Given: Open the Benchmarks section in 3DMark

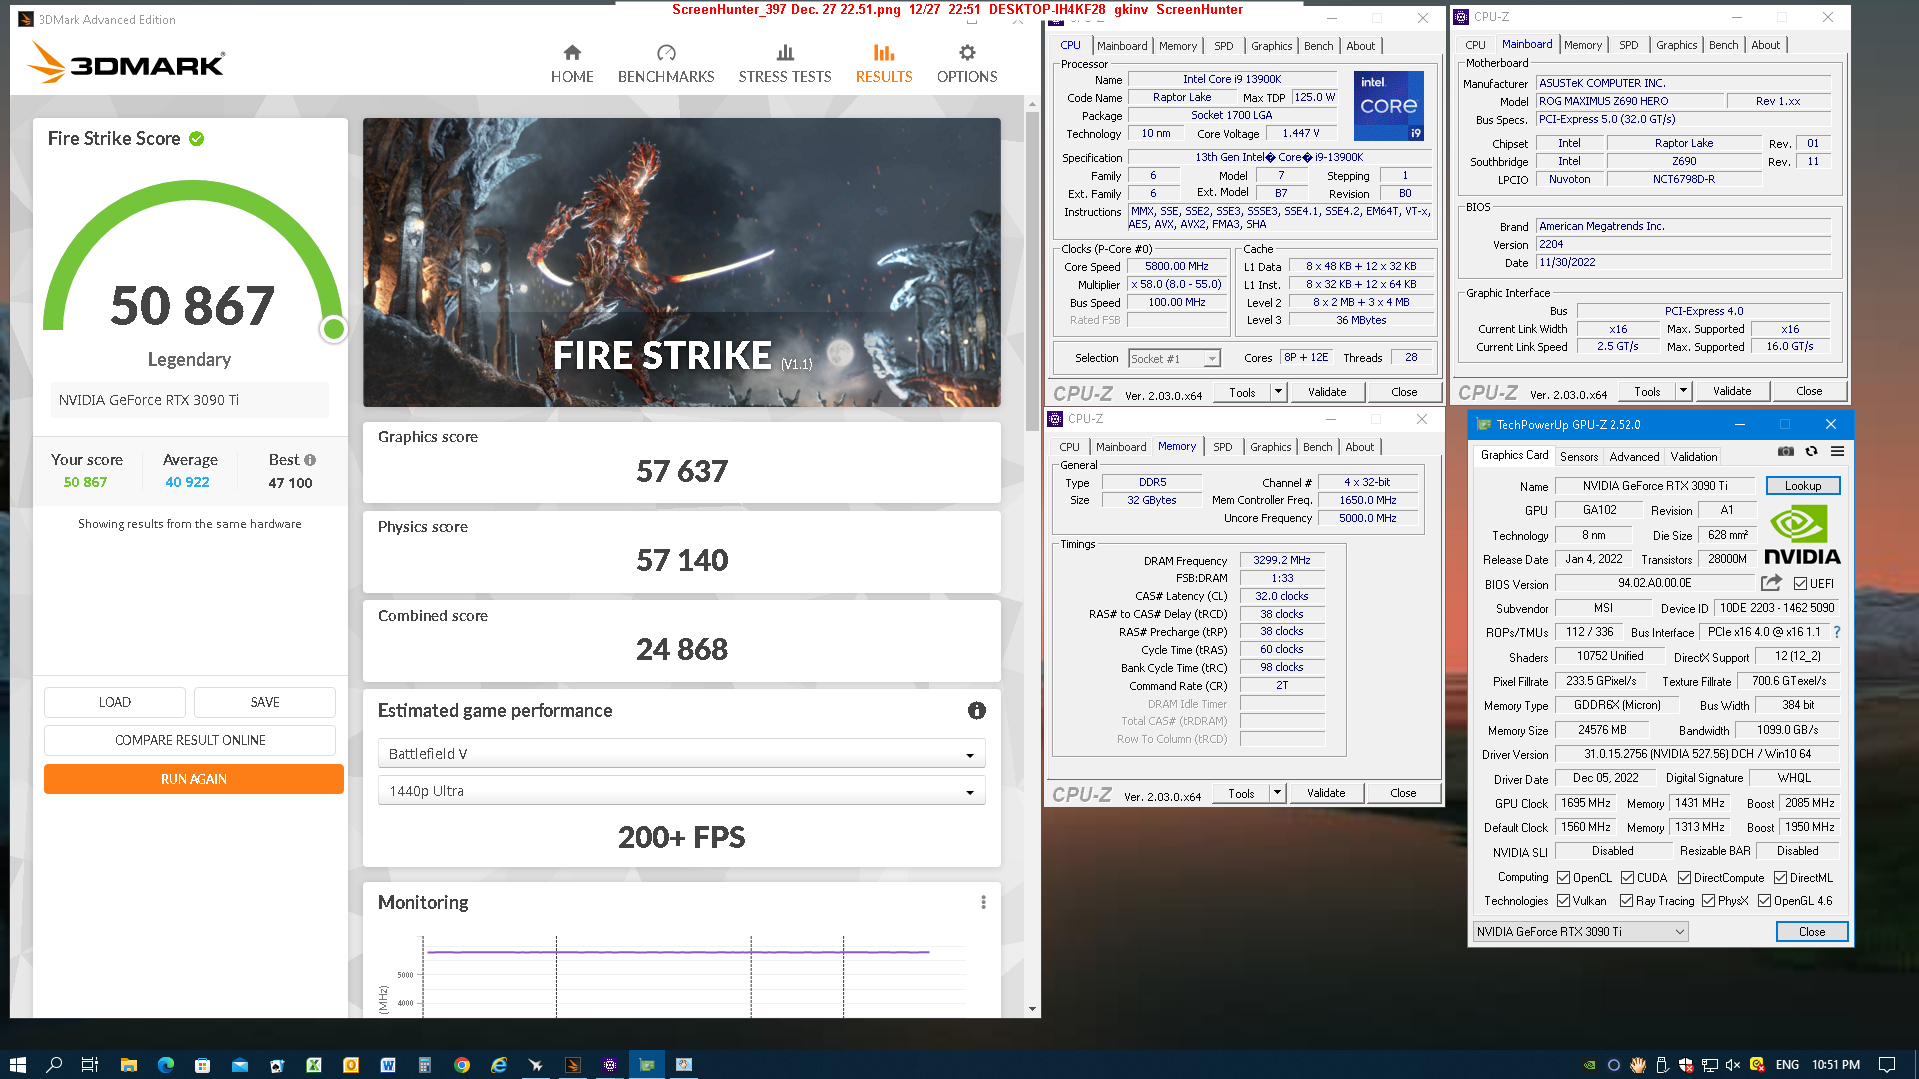Looking at the screenshot, I should tap(666, 64).
